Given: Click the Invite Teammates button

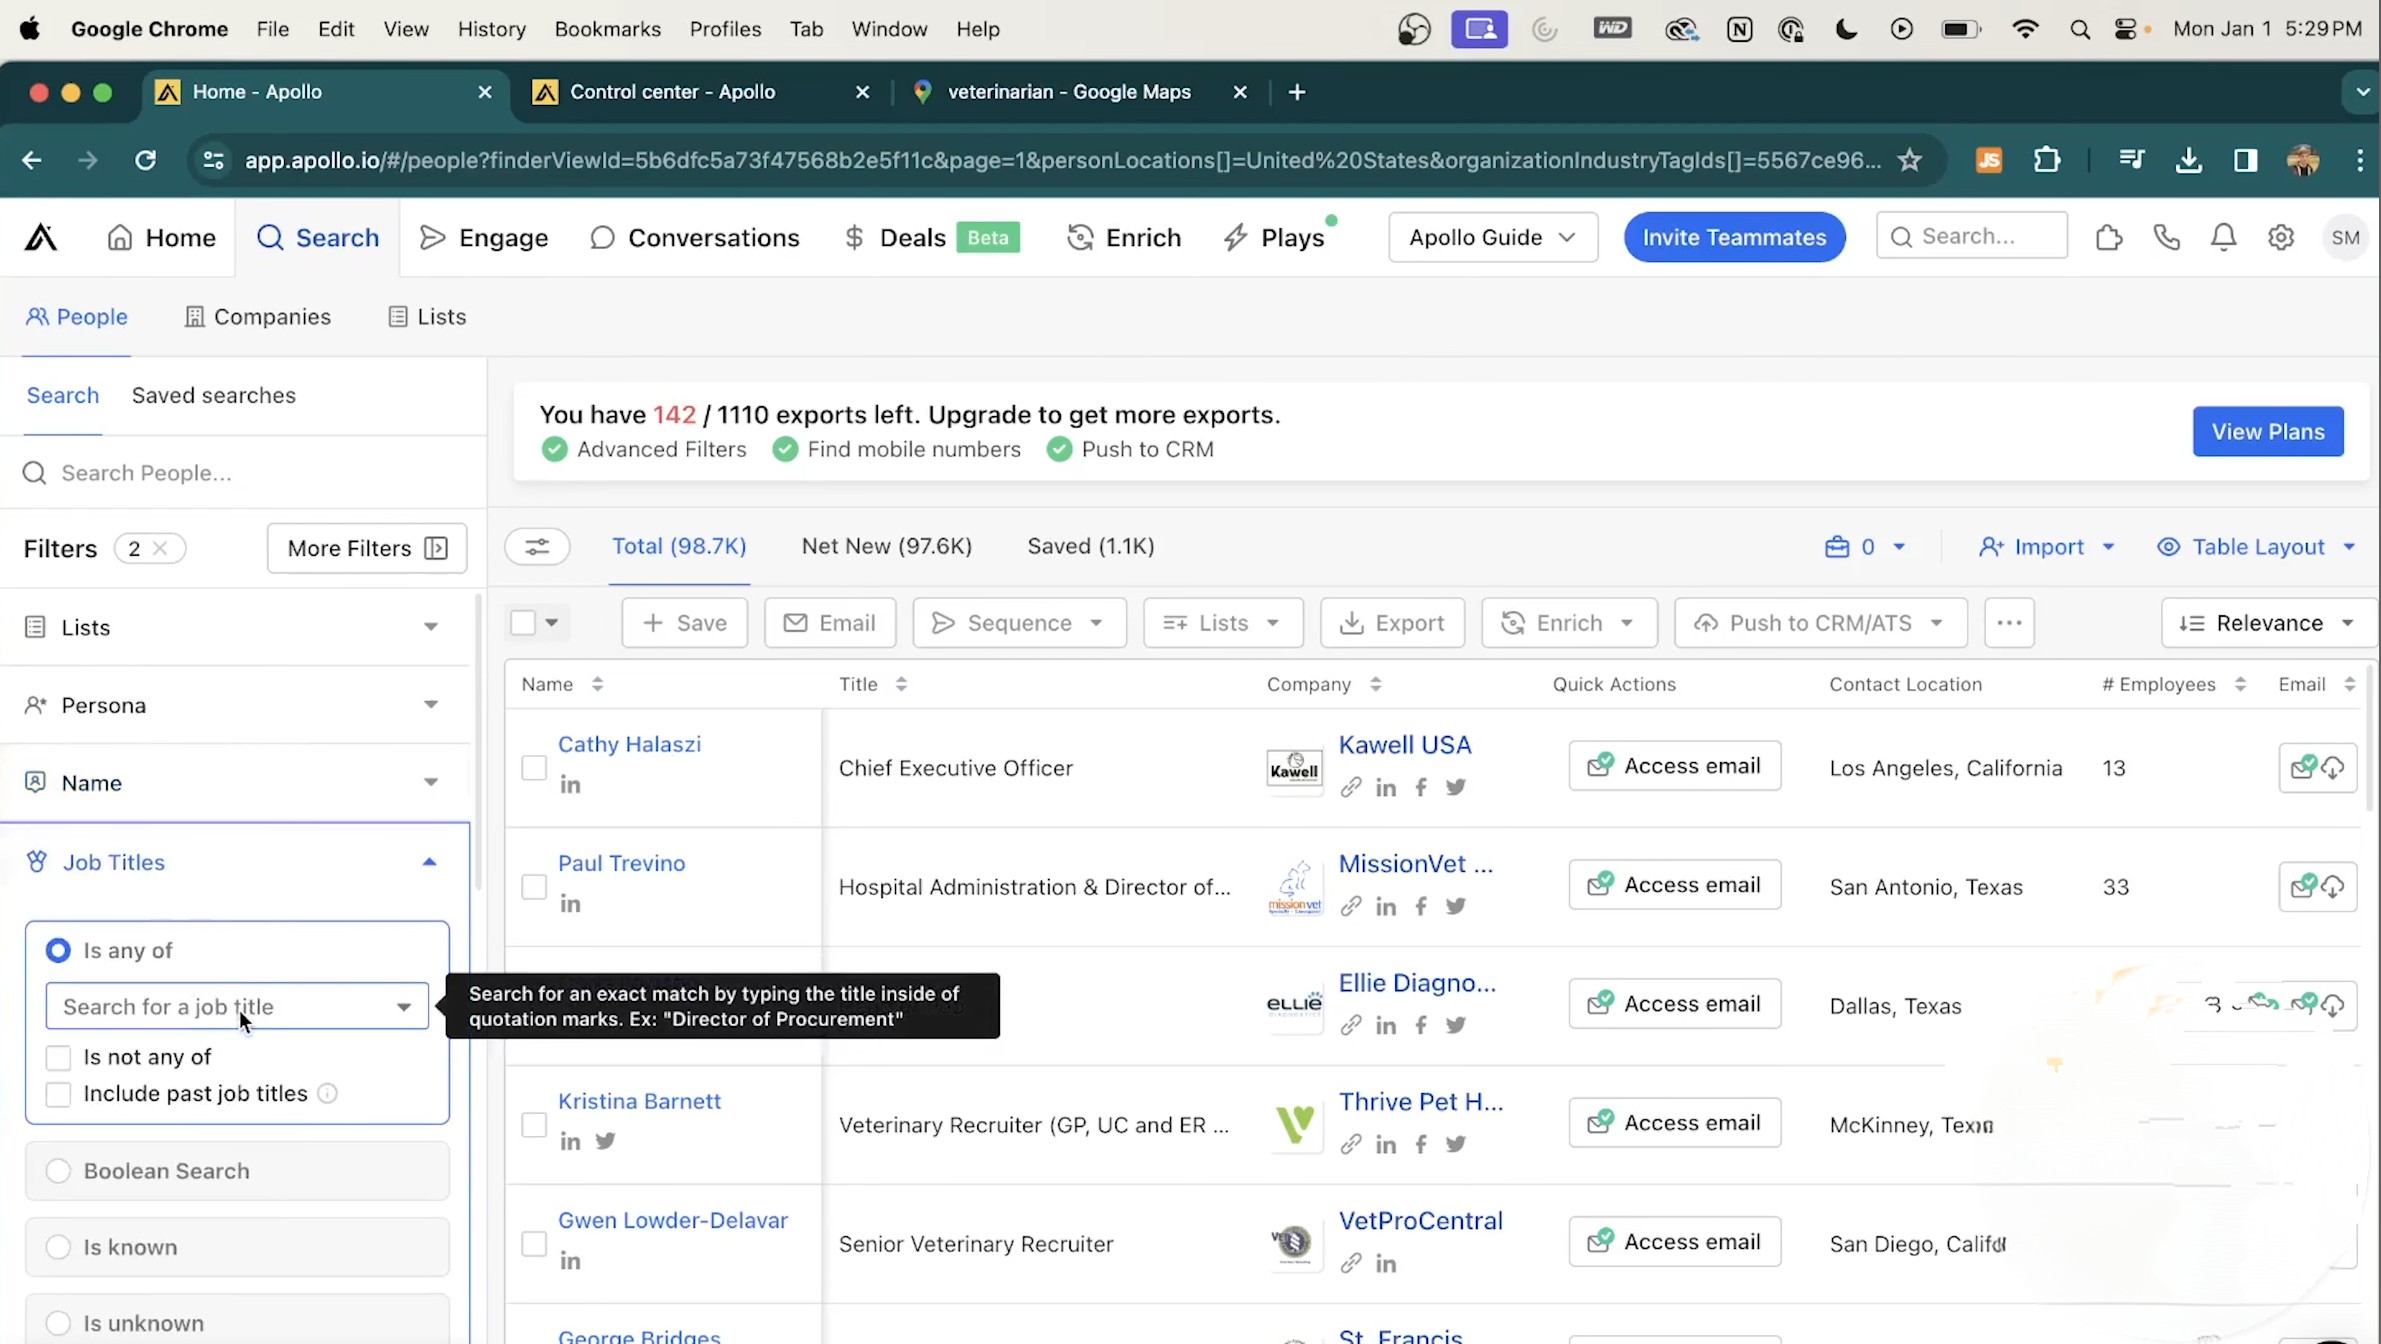Looking at the screenshot, I should (1734, 237).
